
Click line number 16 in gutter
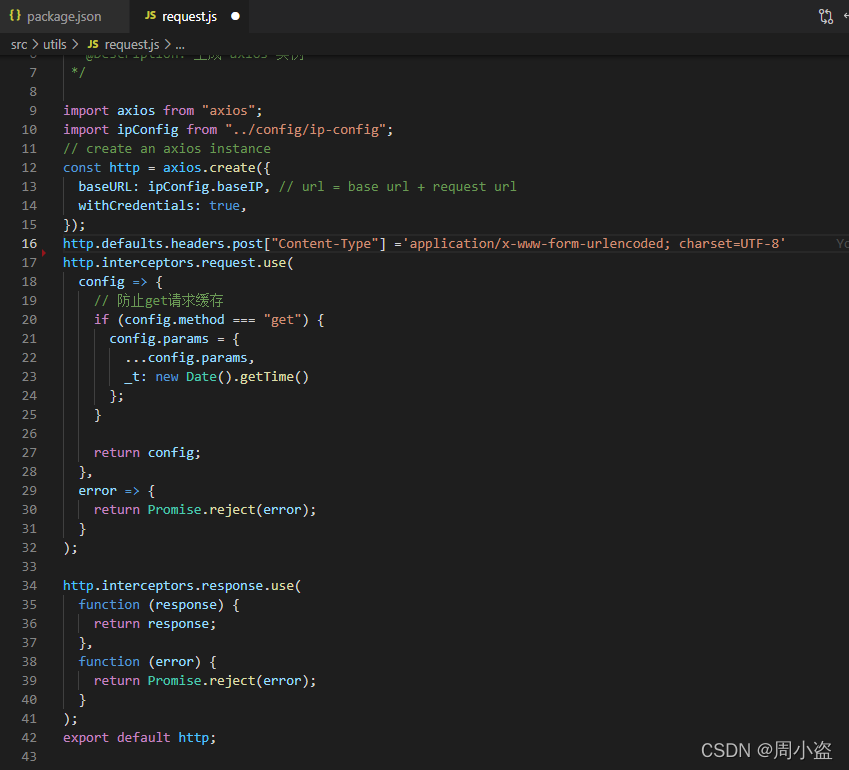click(29, 244)
